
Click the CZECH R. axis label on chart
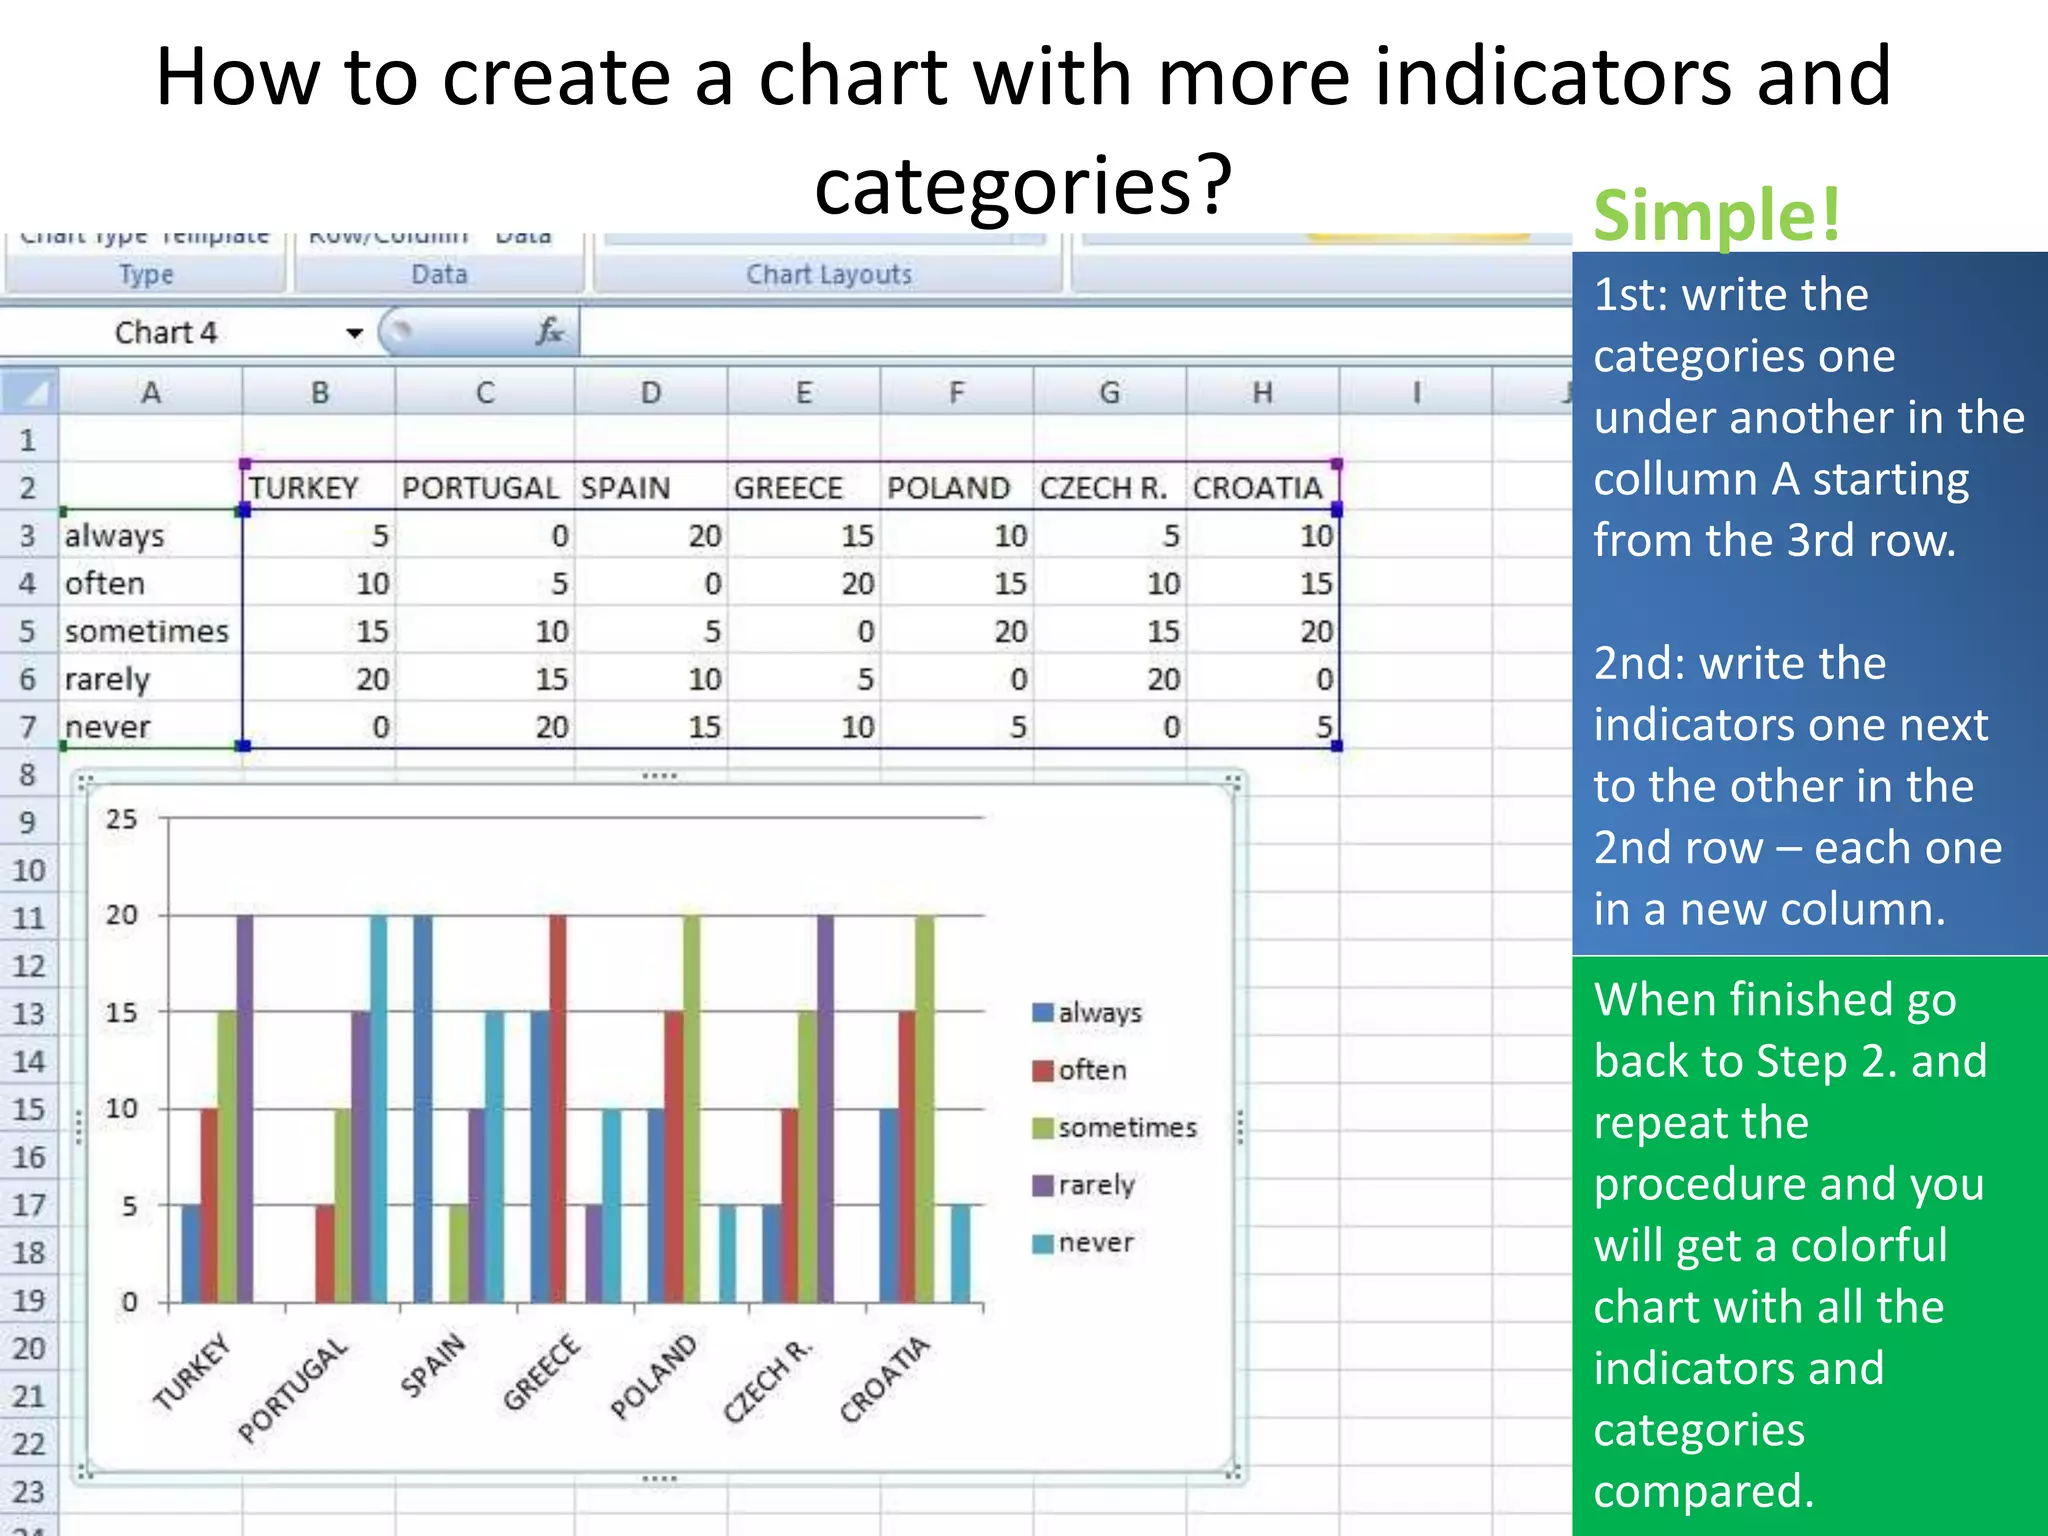768,1380
